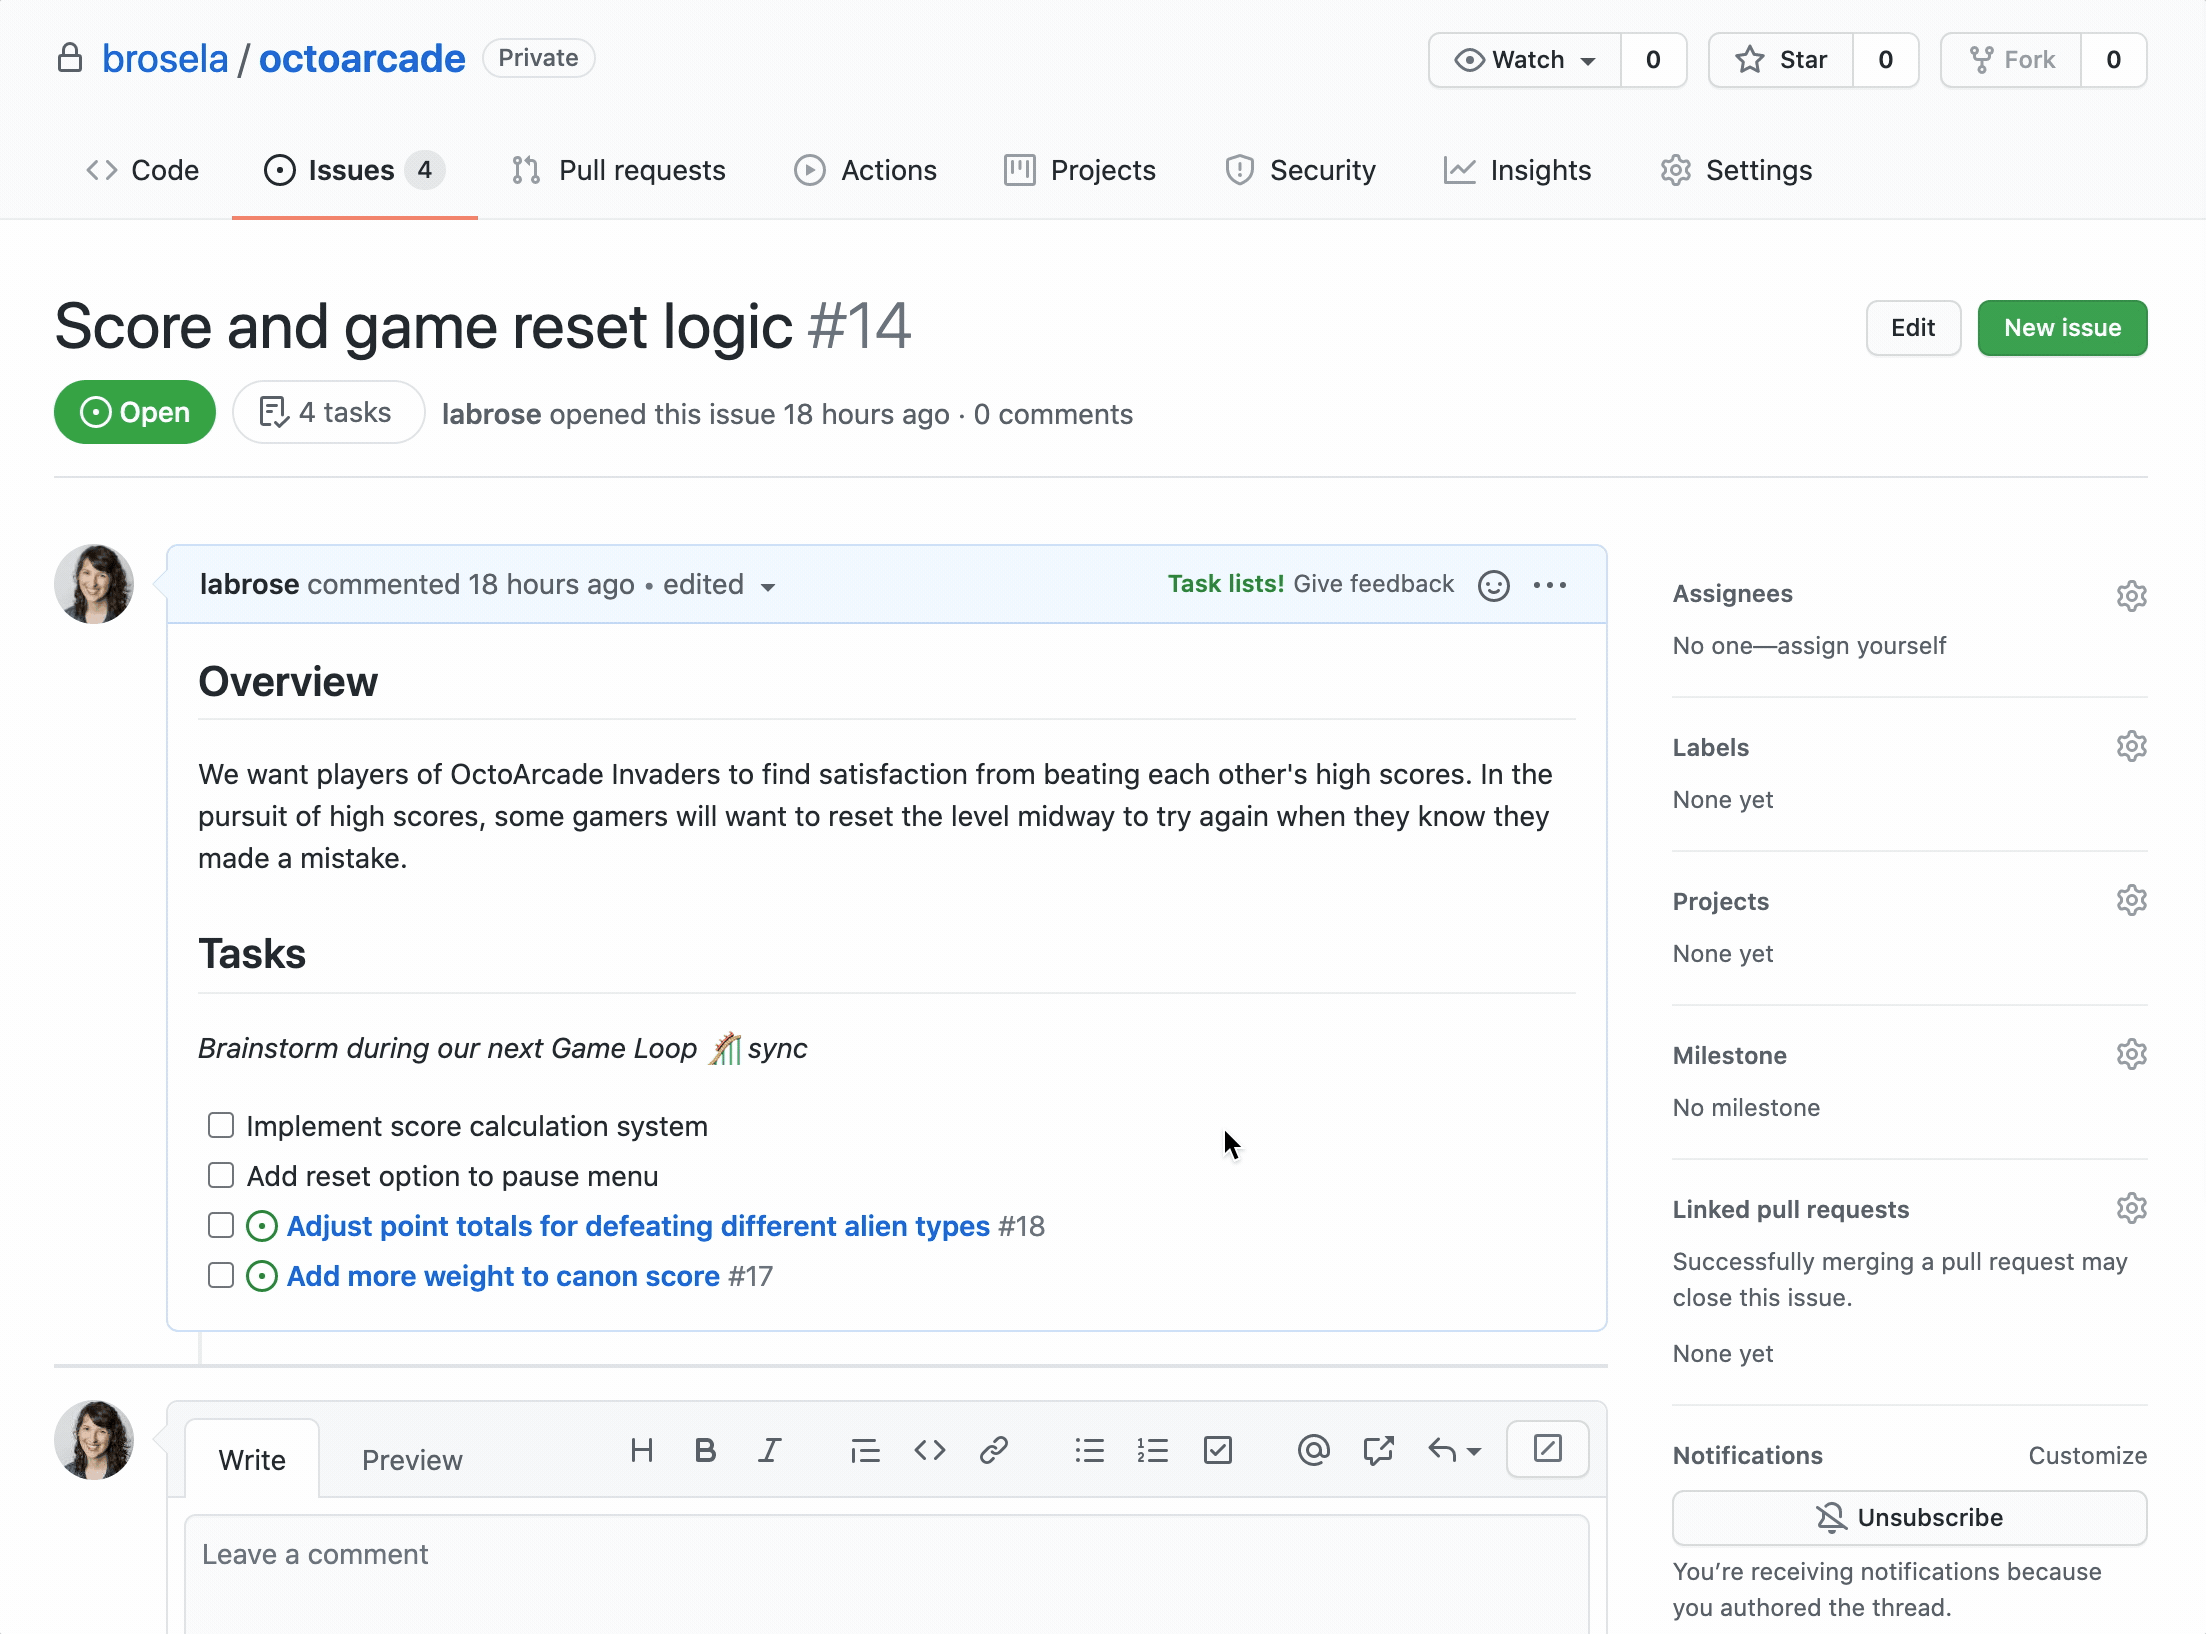The width and height of the screenshot is (2206, 1634).
Task: Expand the edited history dropdown arrow
Action: (x=768, y=587)
